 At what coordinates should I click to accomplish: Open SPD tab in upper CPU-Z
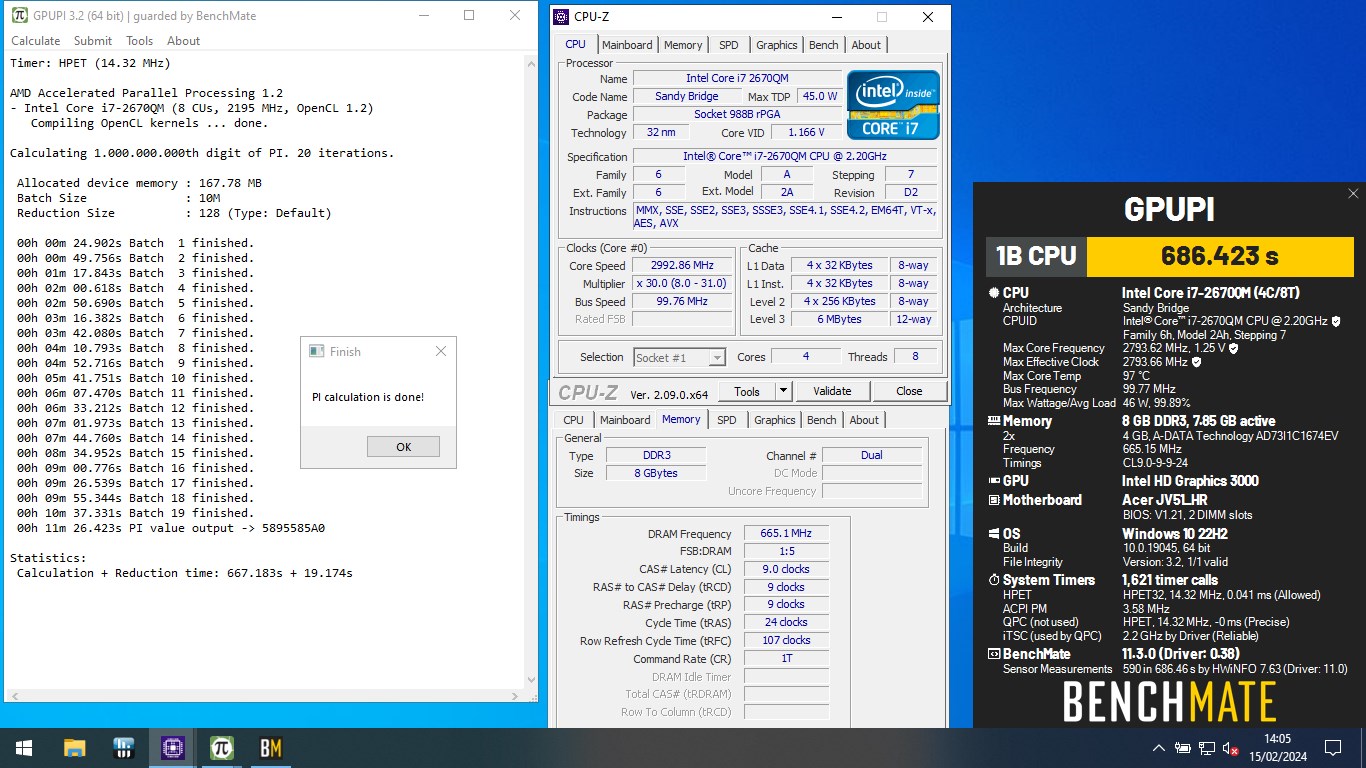point(729,45)
